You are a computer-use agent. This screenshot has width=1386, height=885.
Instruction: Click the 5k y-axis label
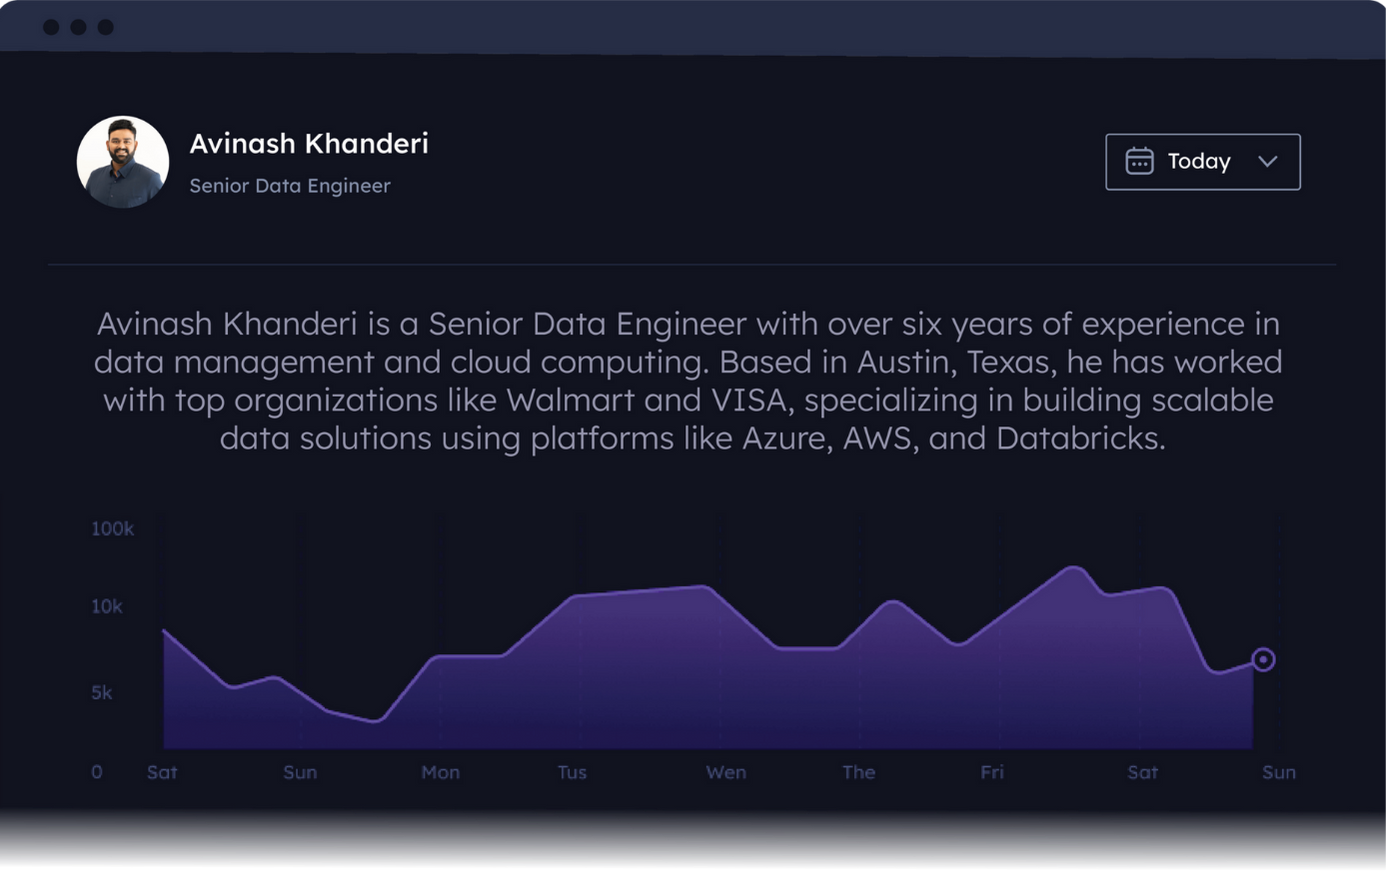pyautogui.click(x=102, y=692)
